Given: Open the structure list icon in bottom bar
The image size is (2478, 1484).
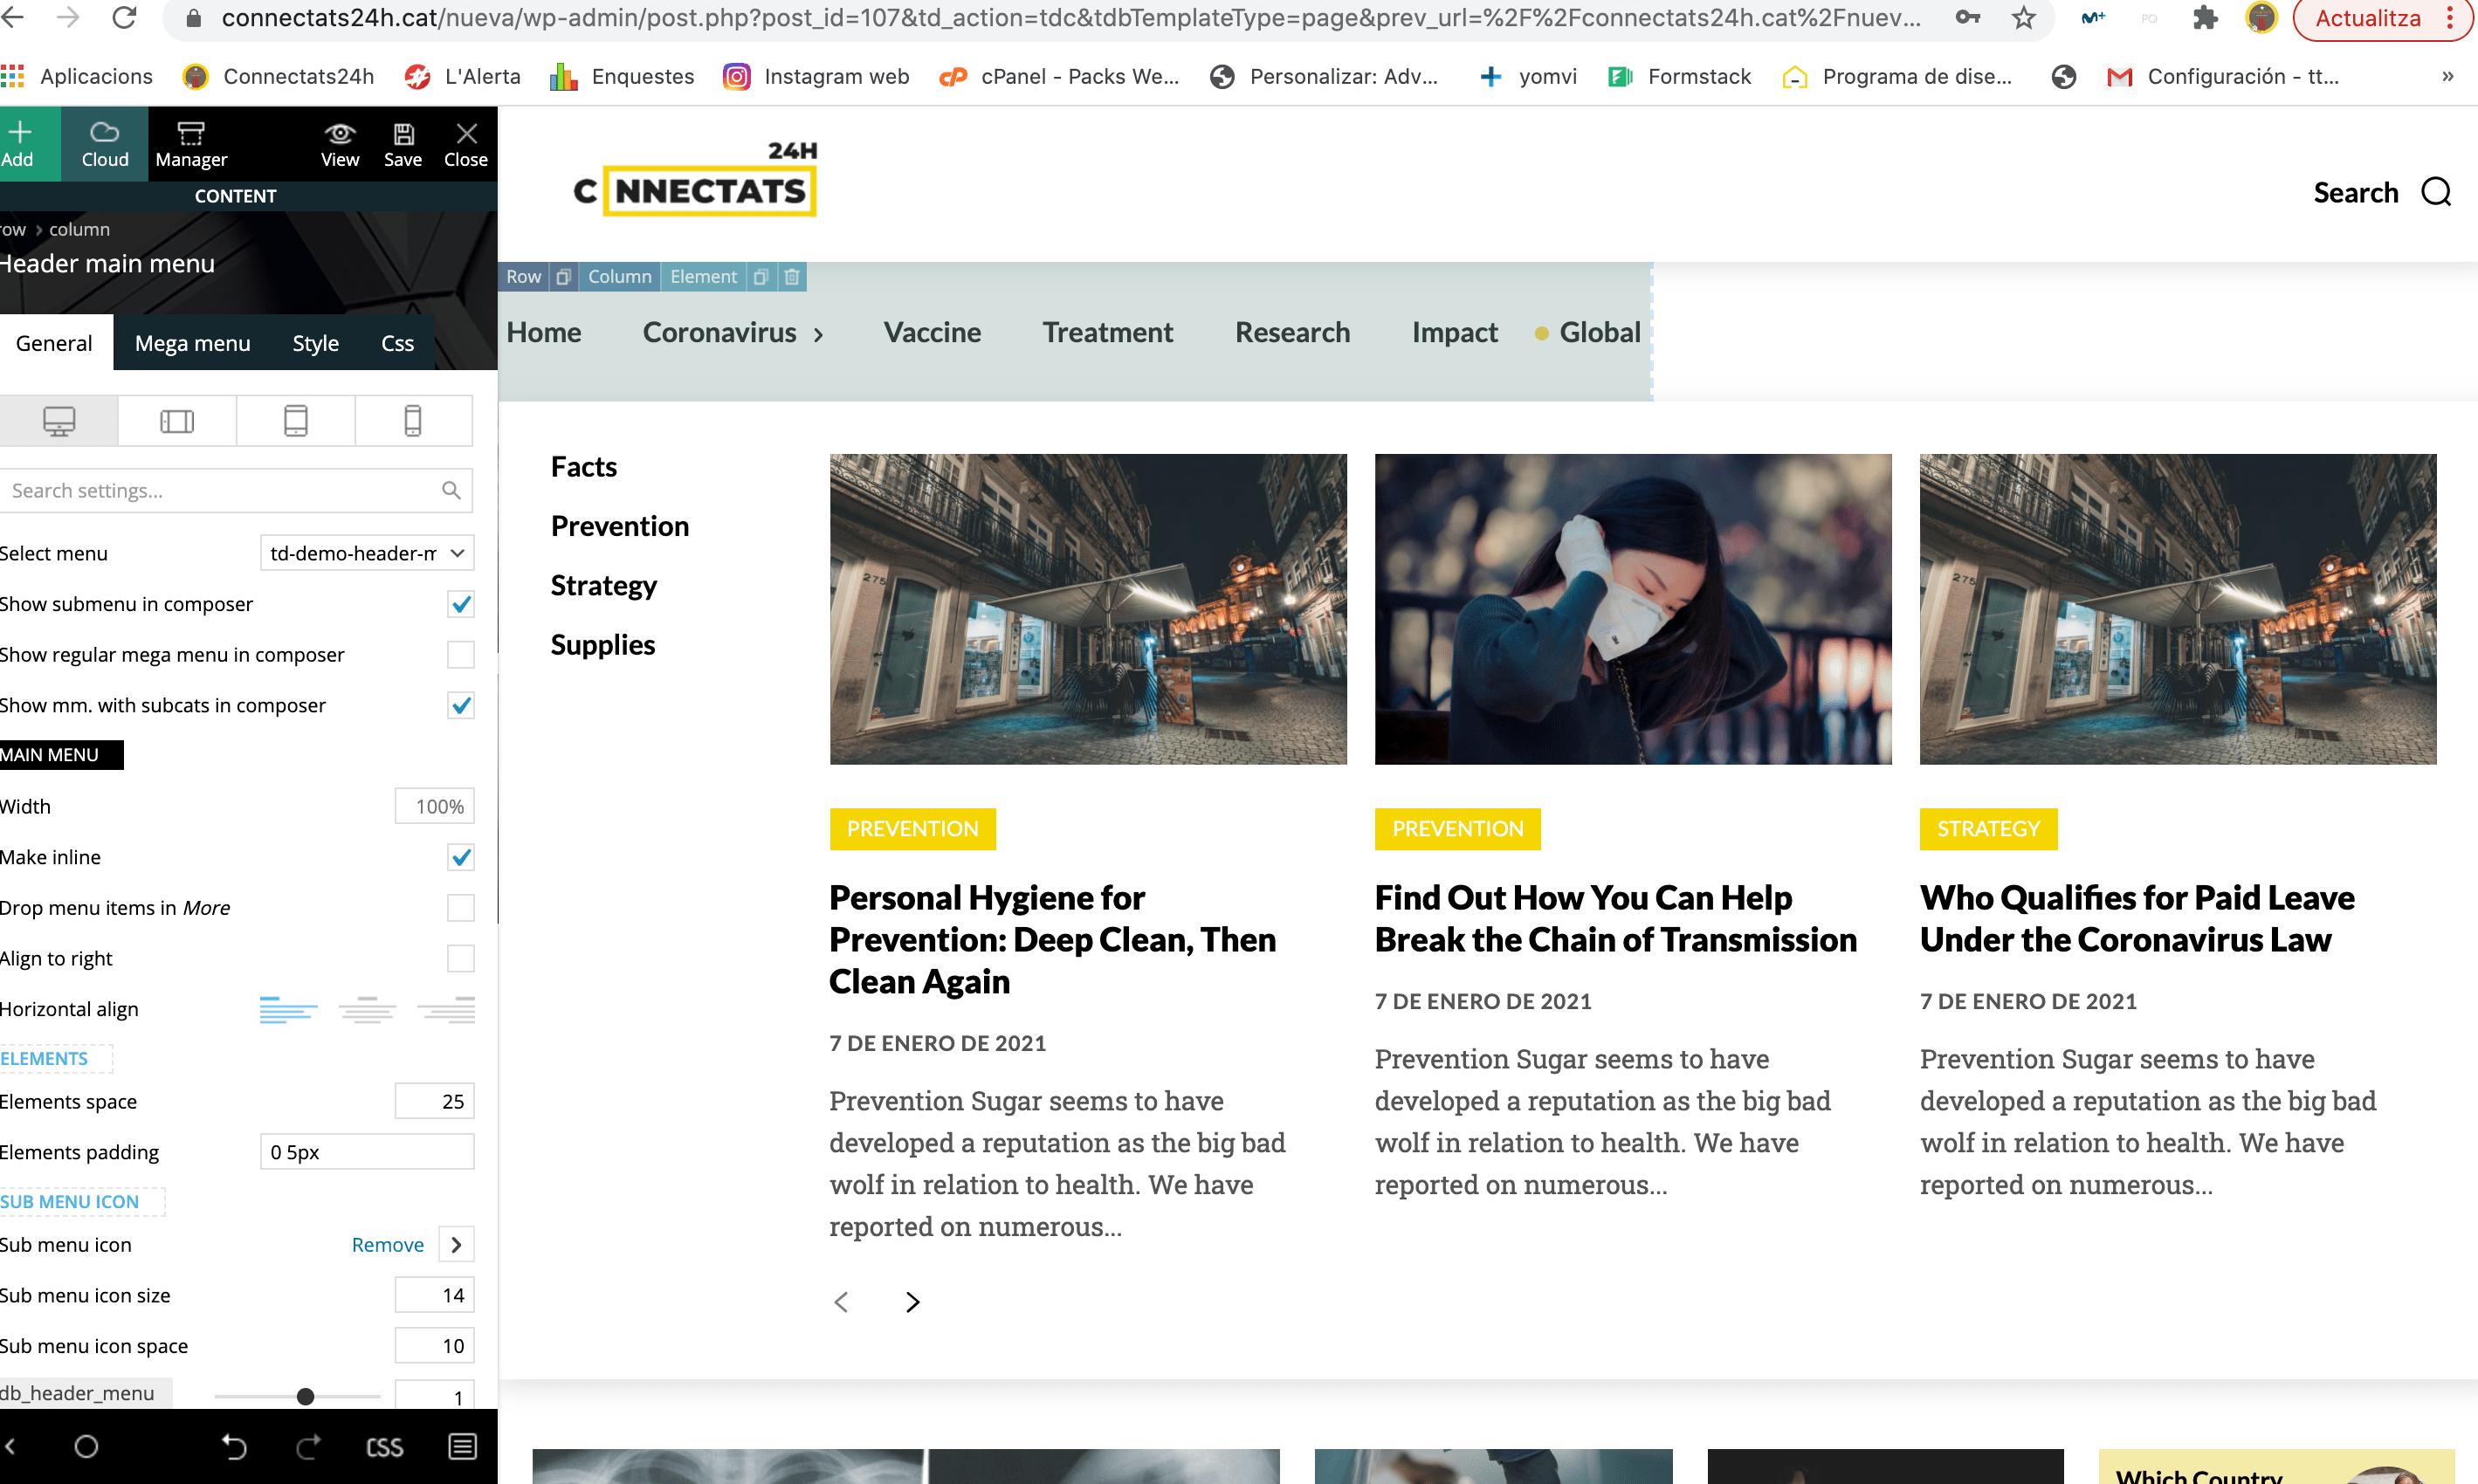Looking at the screenshot, I should pos(462,1446).
